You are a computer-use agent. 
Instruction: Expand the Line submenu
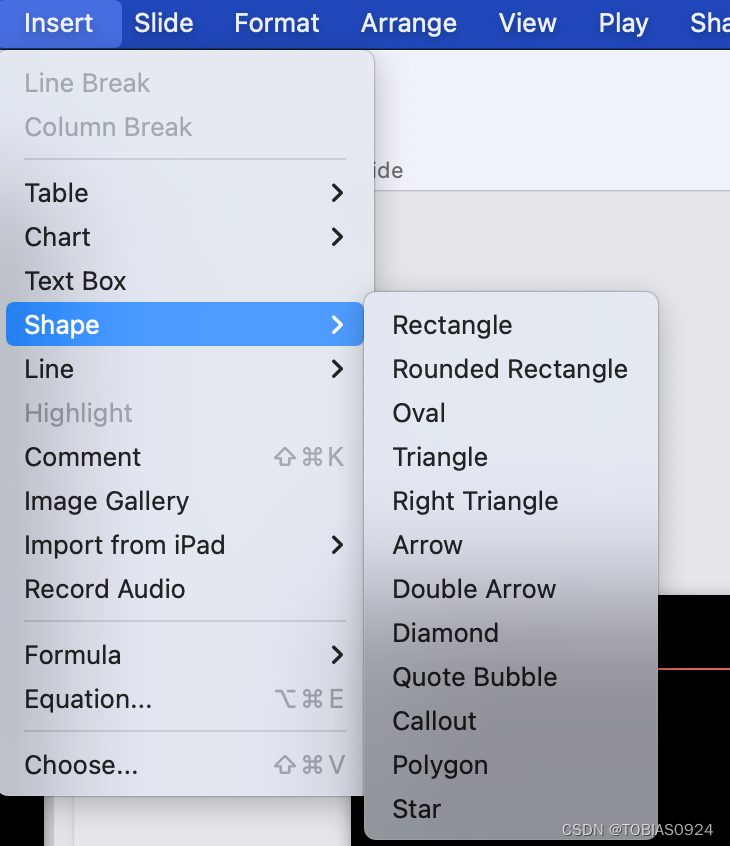pos(50,369)
